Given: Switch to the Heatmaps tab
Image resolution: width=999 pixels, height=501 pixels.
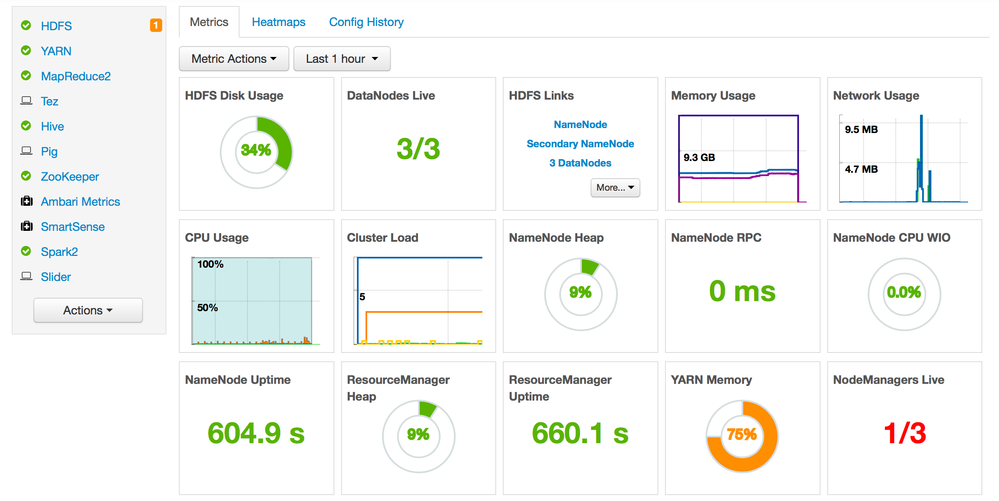Looking at the screenshot, I should (278, 22).
